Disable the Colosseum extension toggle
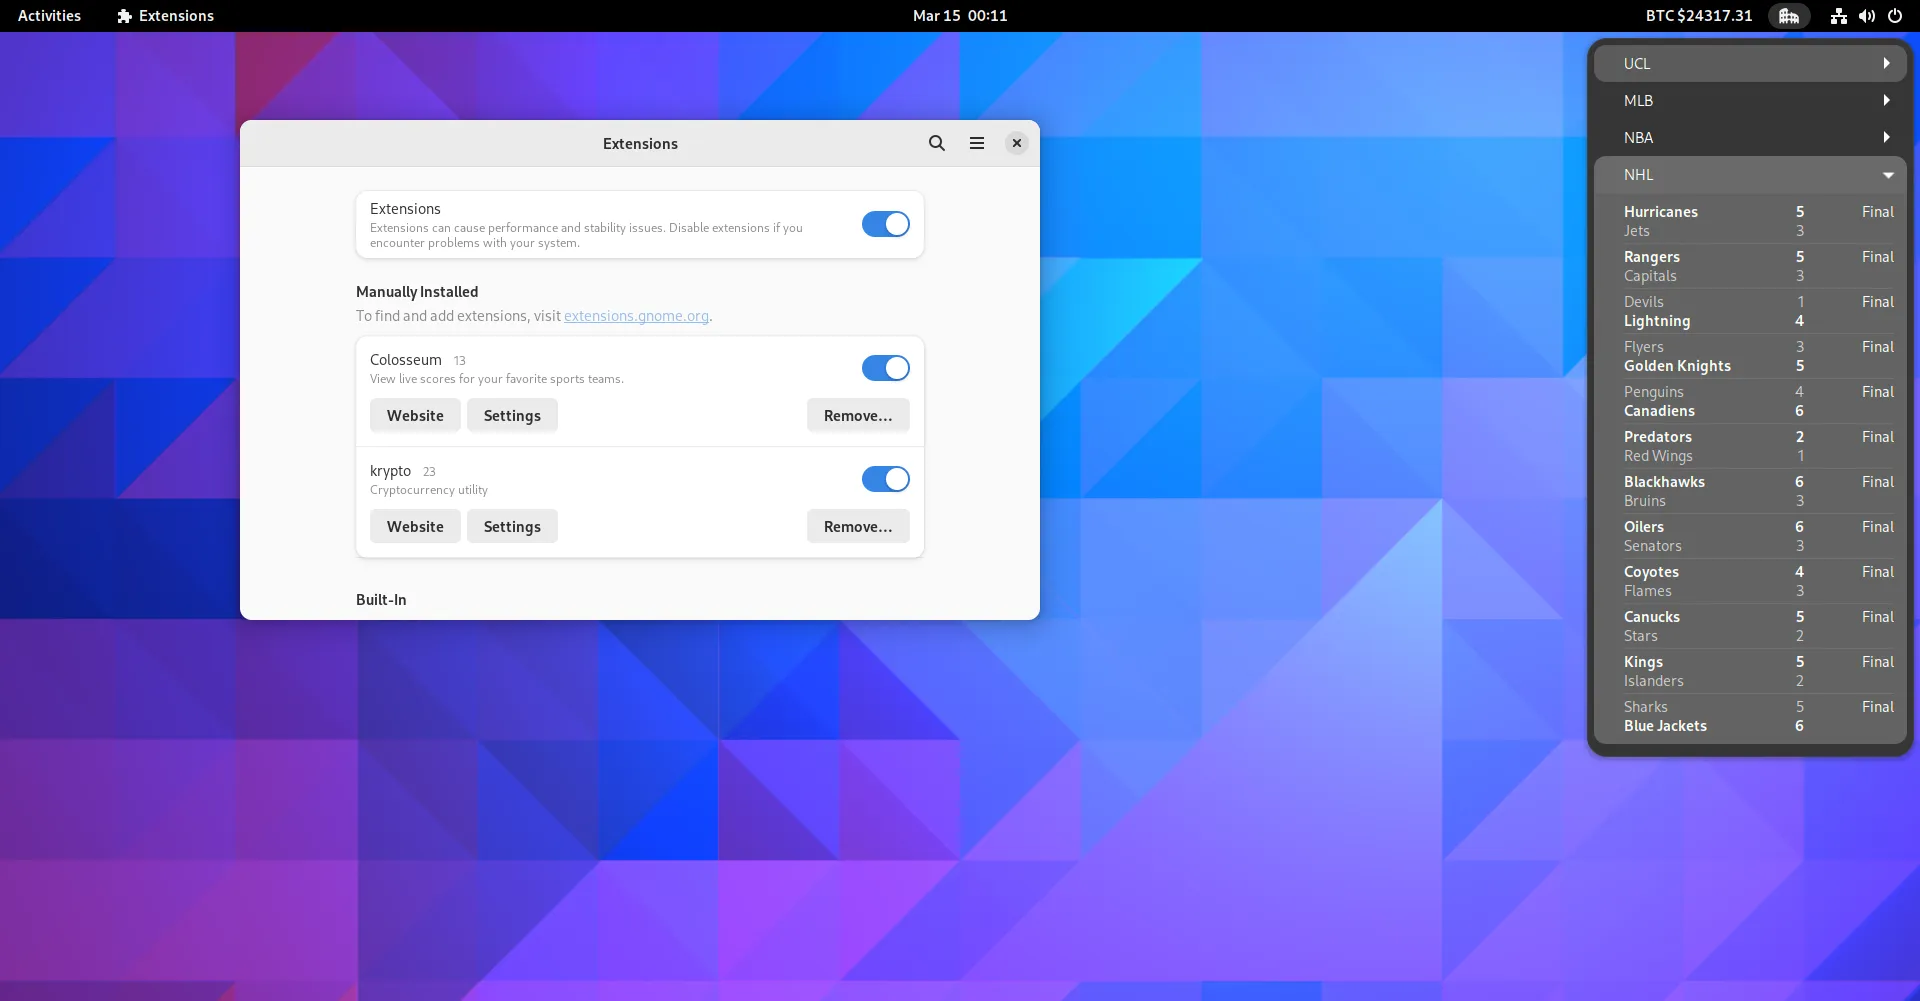The width and height of the screenshot is (1920, 1001). pos(885,368)
